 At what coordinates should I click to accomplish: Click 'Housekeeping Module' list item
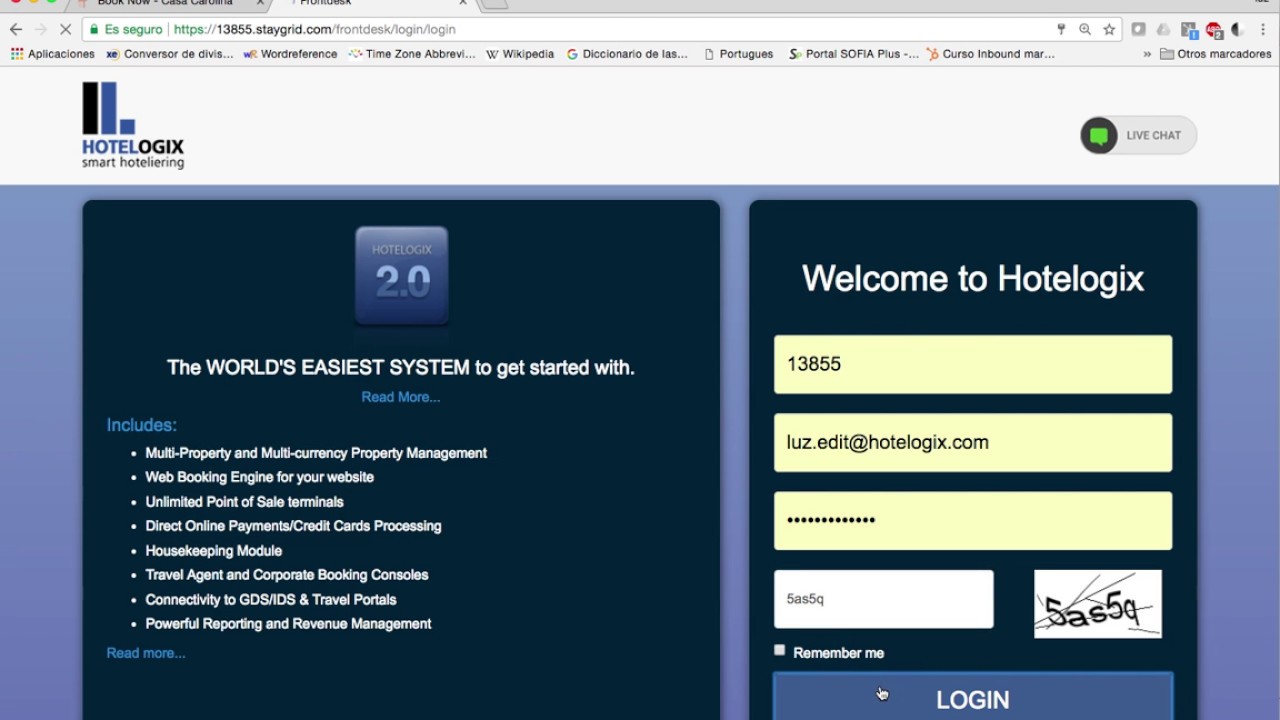tap(214, 551)
